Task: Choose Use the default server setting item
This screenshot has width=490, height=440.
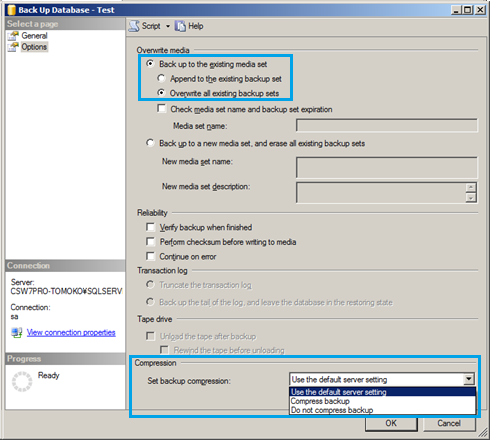Action: click(x=382, y=392)
